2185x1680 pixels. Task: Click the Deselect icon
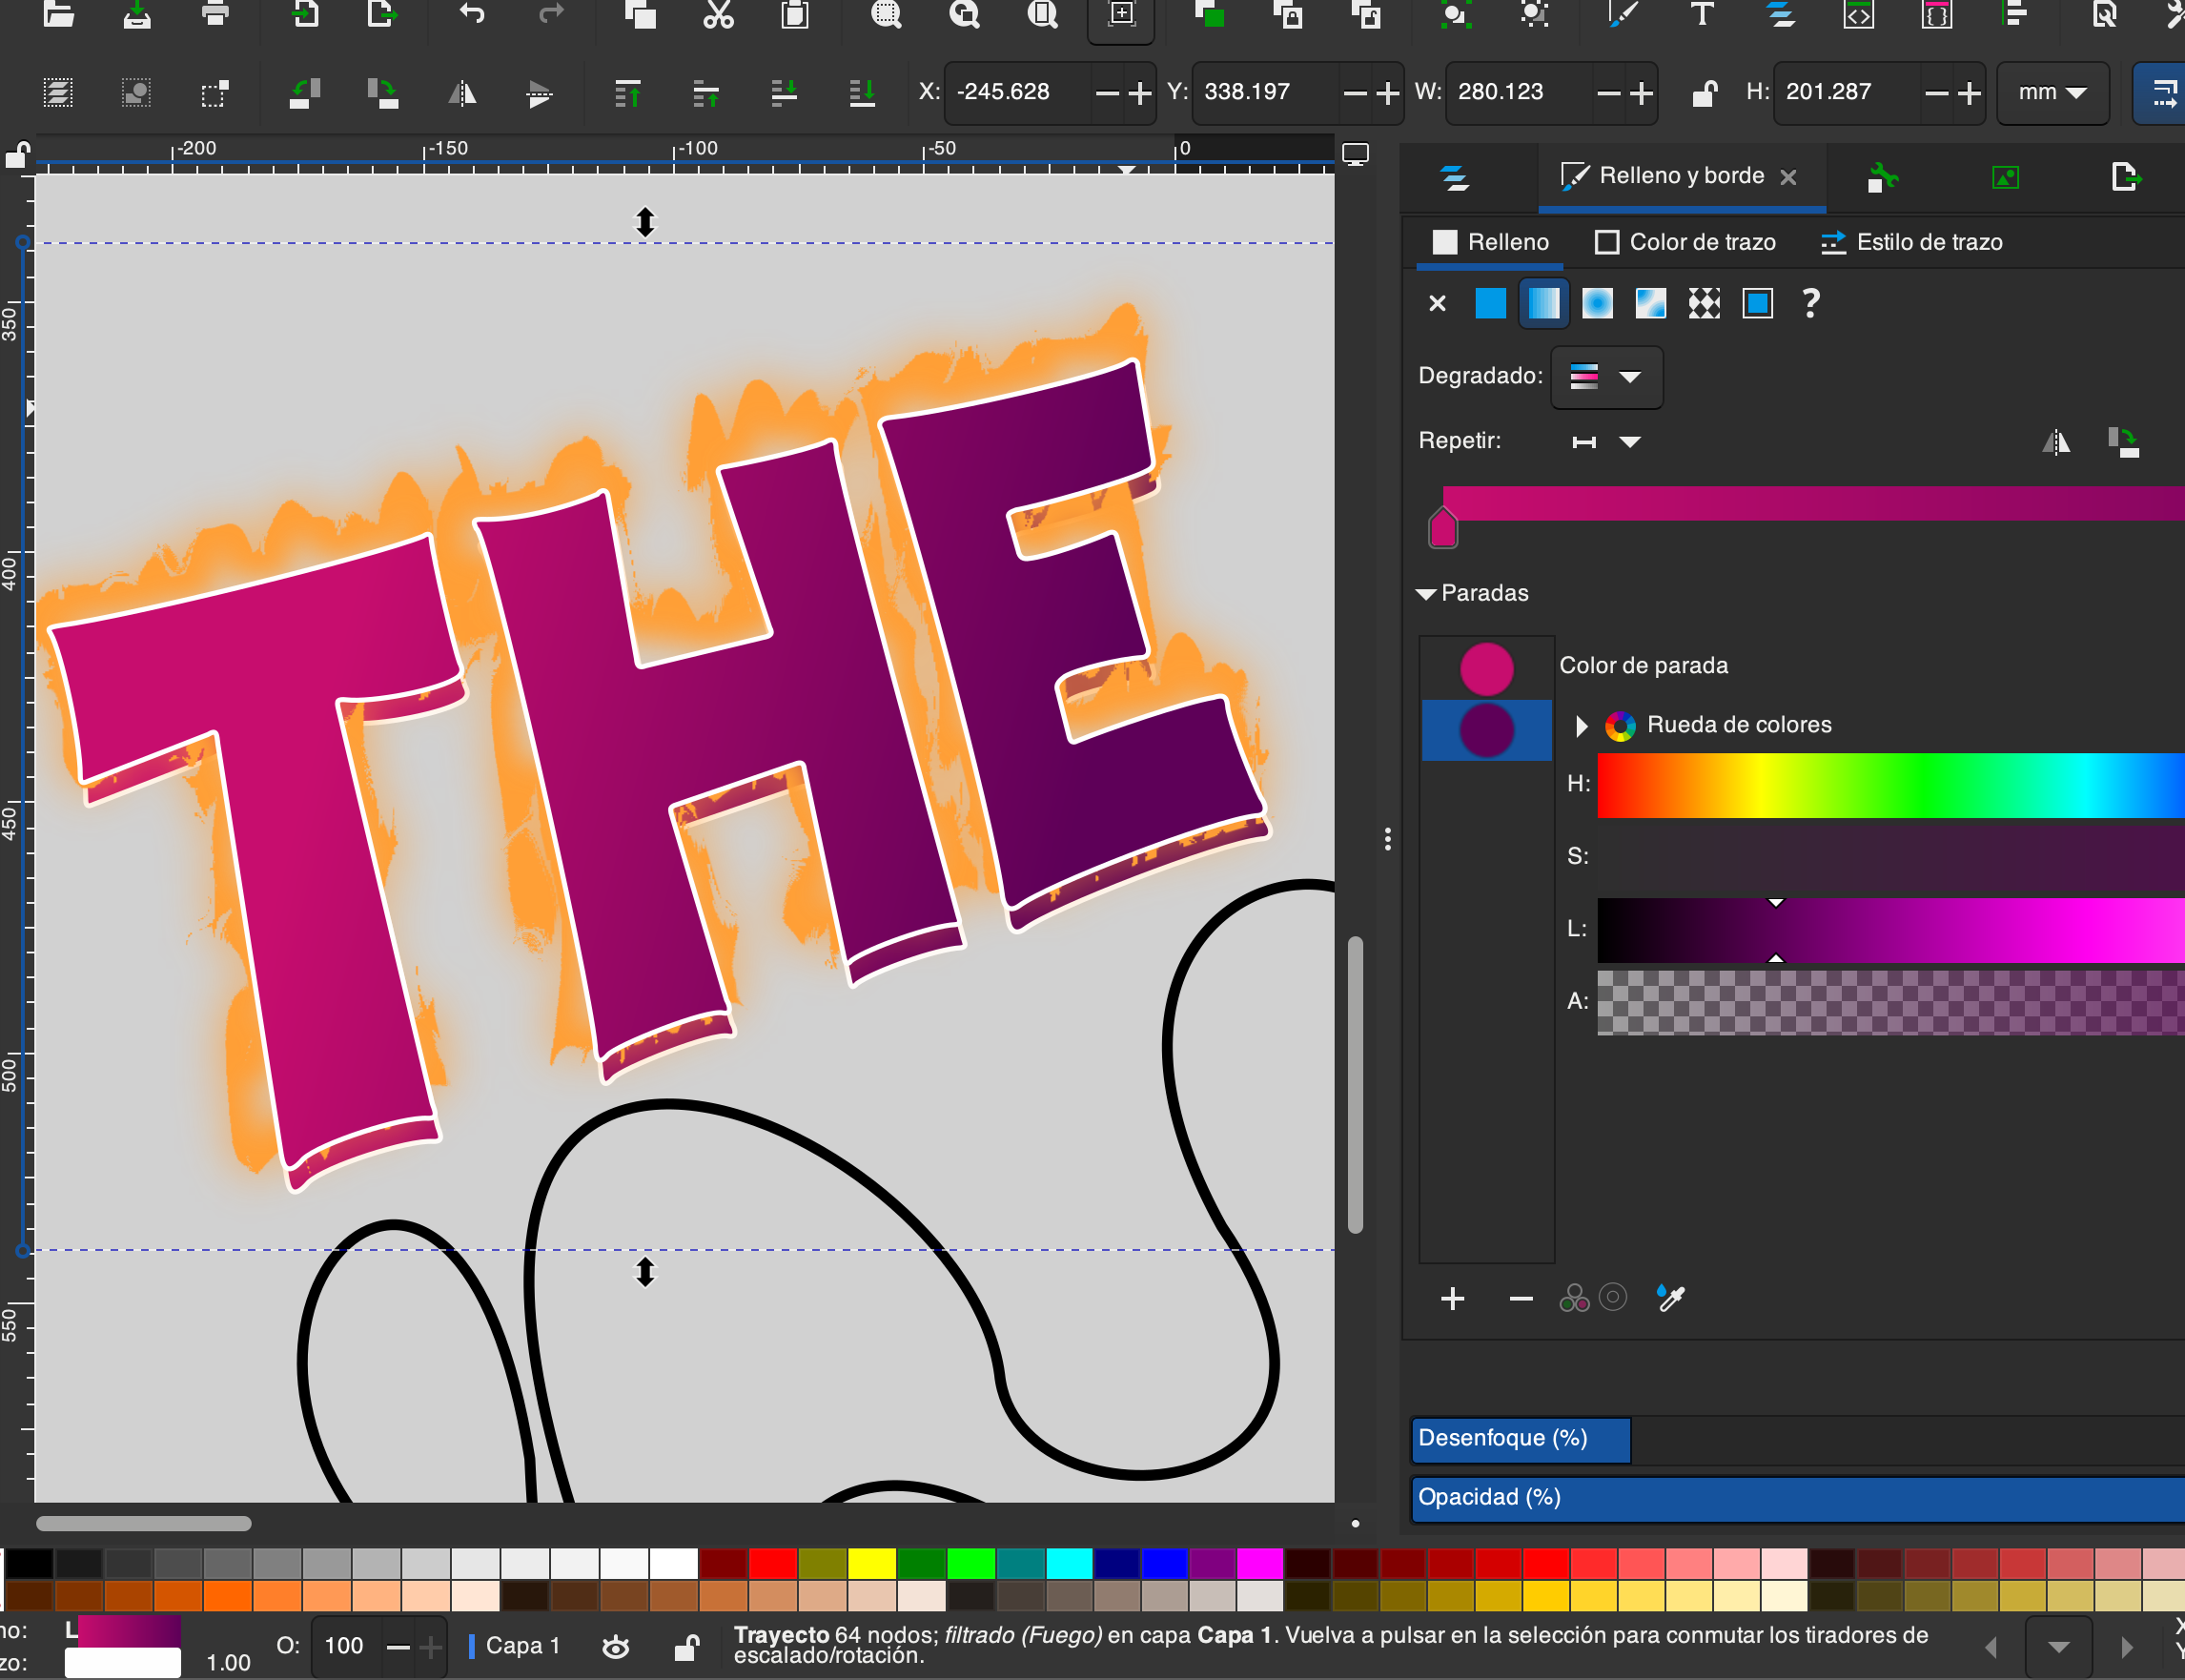(215, 93)
